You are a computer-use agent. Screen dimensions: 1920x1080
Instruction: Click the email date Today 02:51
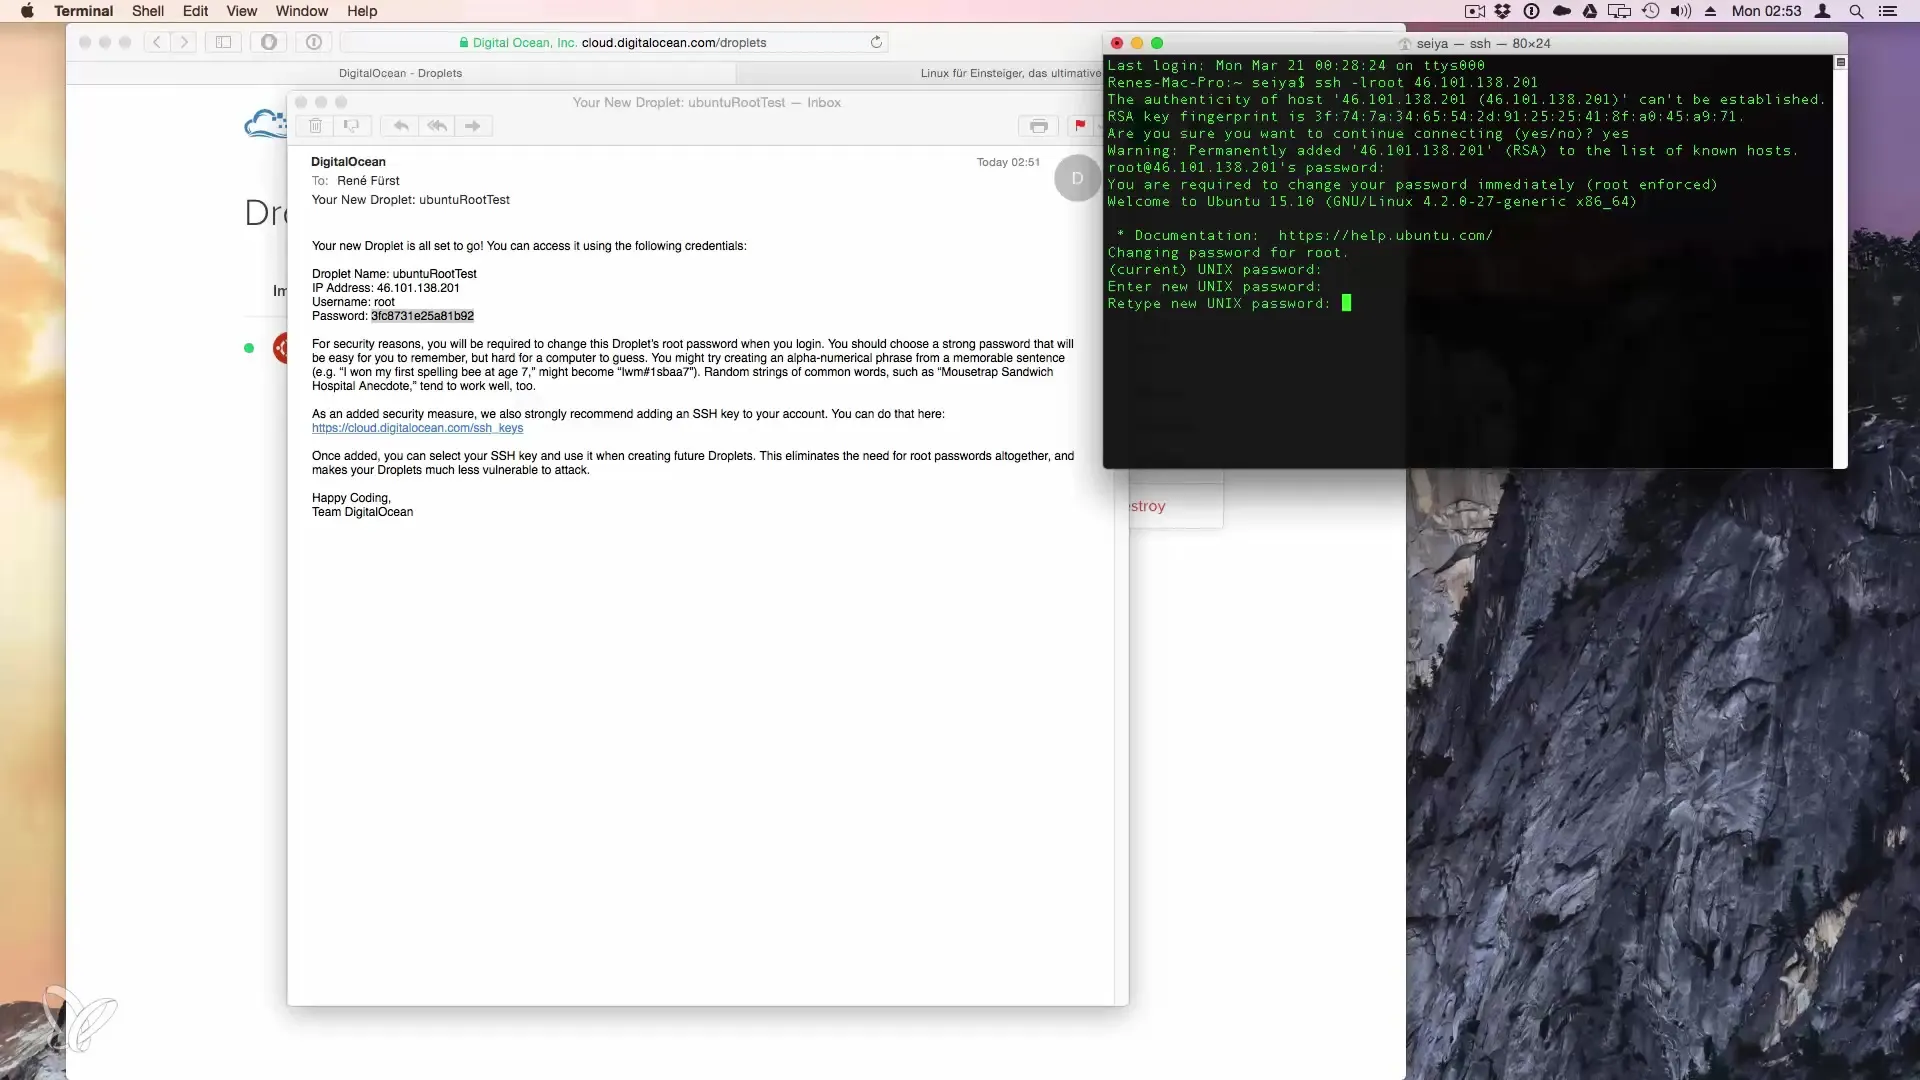tap(1008, 162)
